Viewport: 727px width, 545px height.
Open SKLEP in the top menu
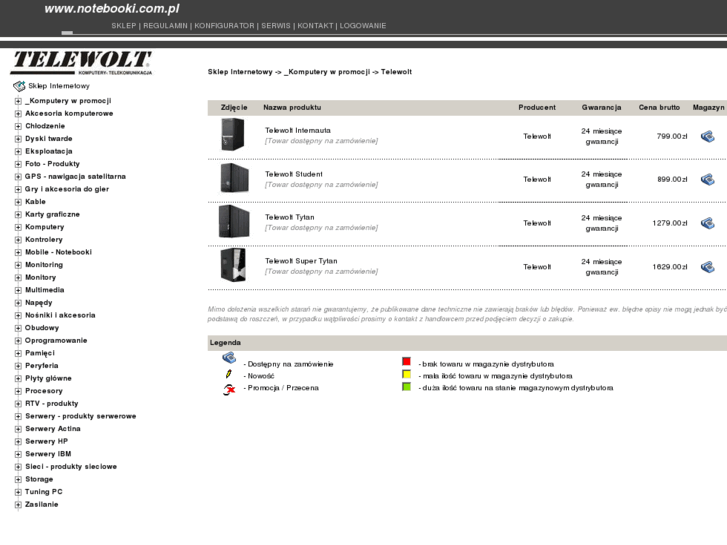pos(124,26)
